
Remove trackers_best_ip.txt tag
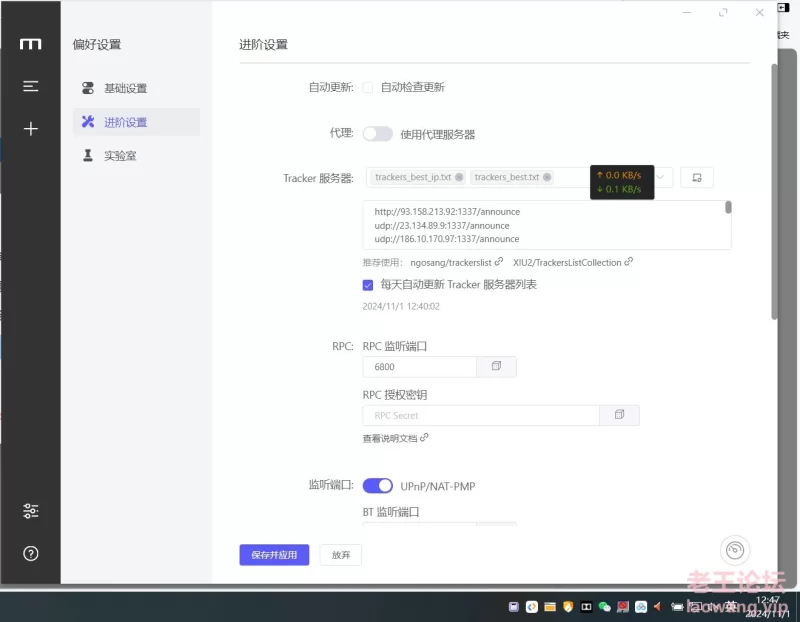coord(459,177)
